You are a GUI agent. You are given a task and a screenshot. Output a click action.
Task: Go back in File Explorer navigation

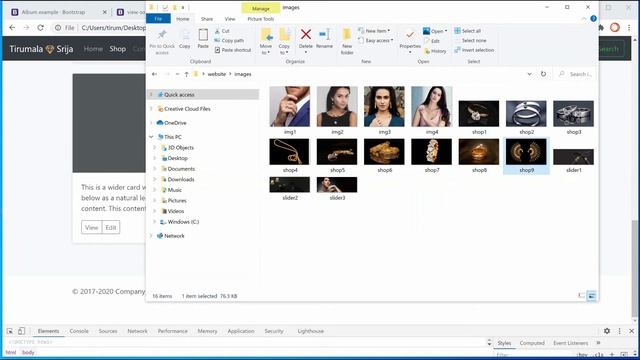[x=154, y=74]
